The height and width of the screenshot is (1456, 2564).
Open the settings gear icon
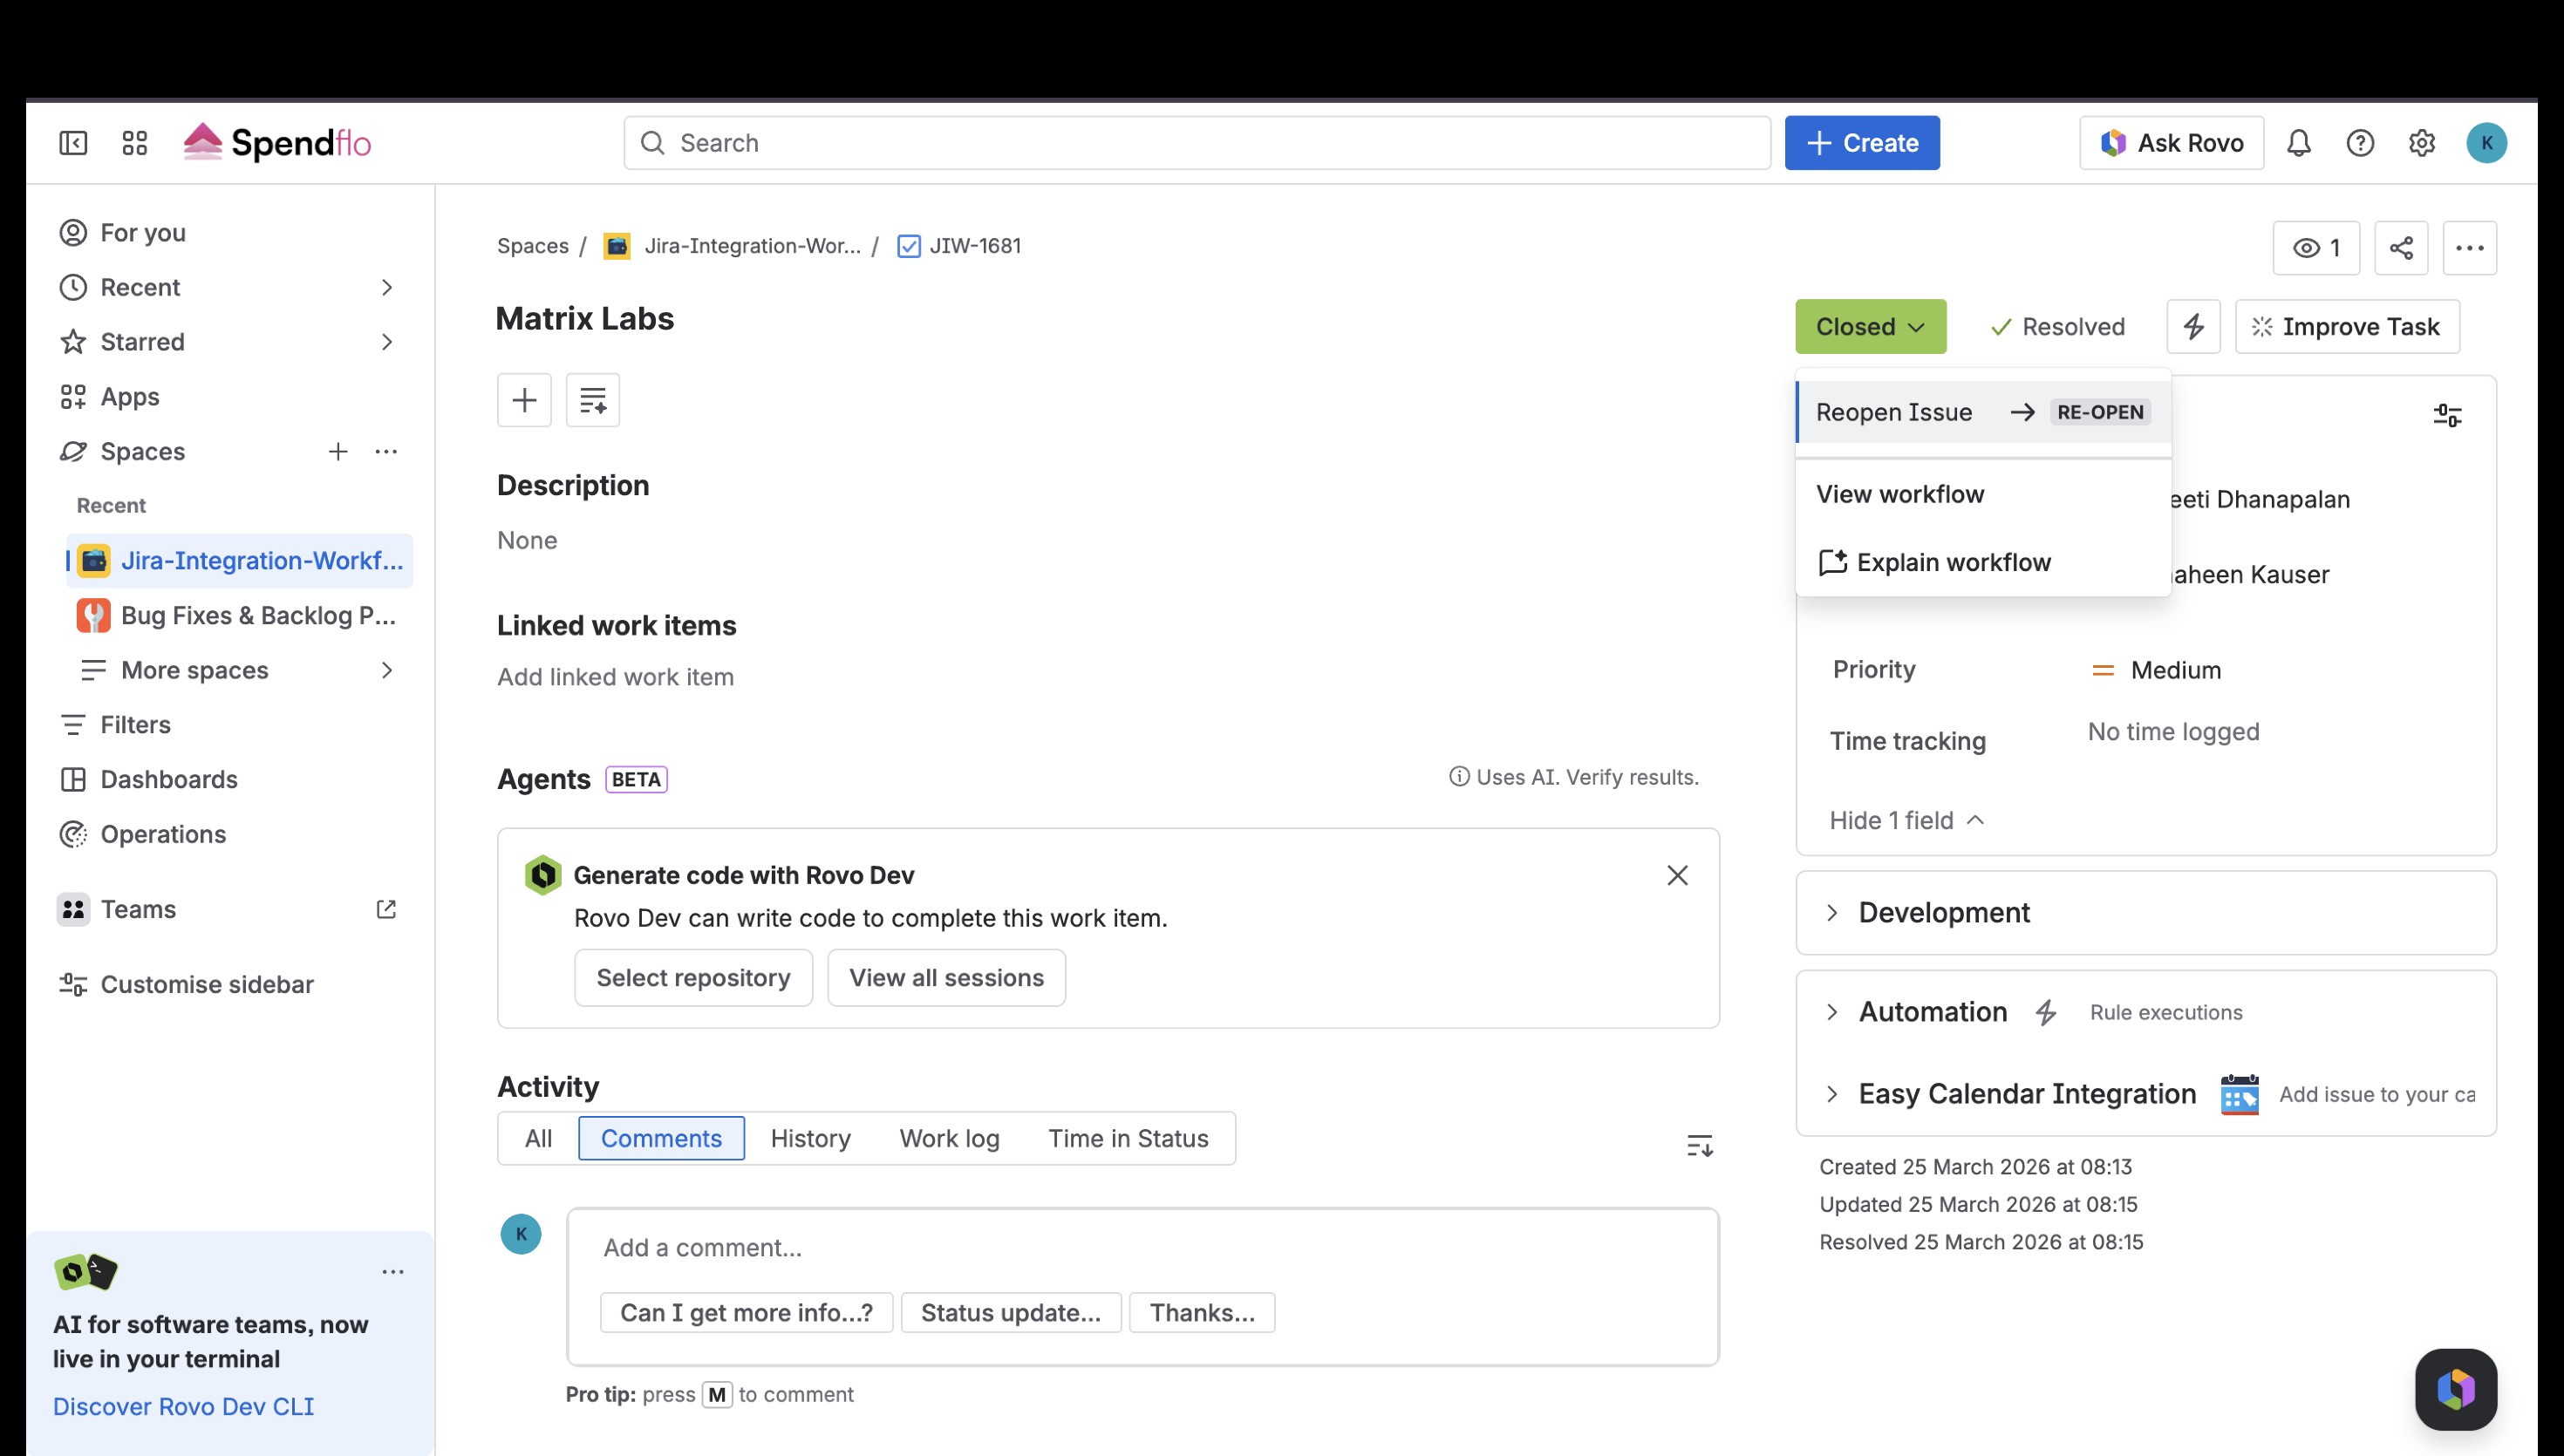click(x=2421, y=143)
